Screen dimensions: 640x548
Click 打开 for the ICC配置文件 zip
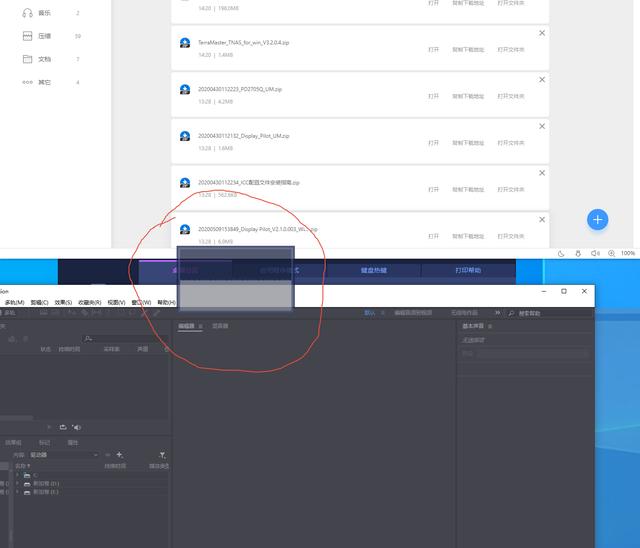433,190
